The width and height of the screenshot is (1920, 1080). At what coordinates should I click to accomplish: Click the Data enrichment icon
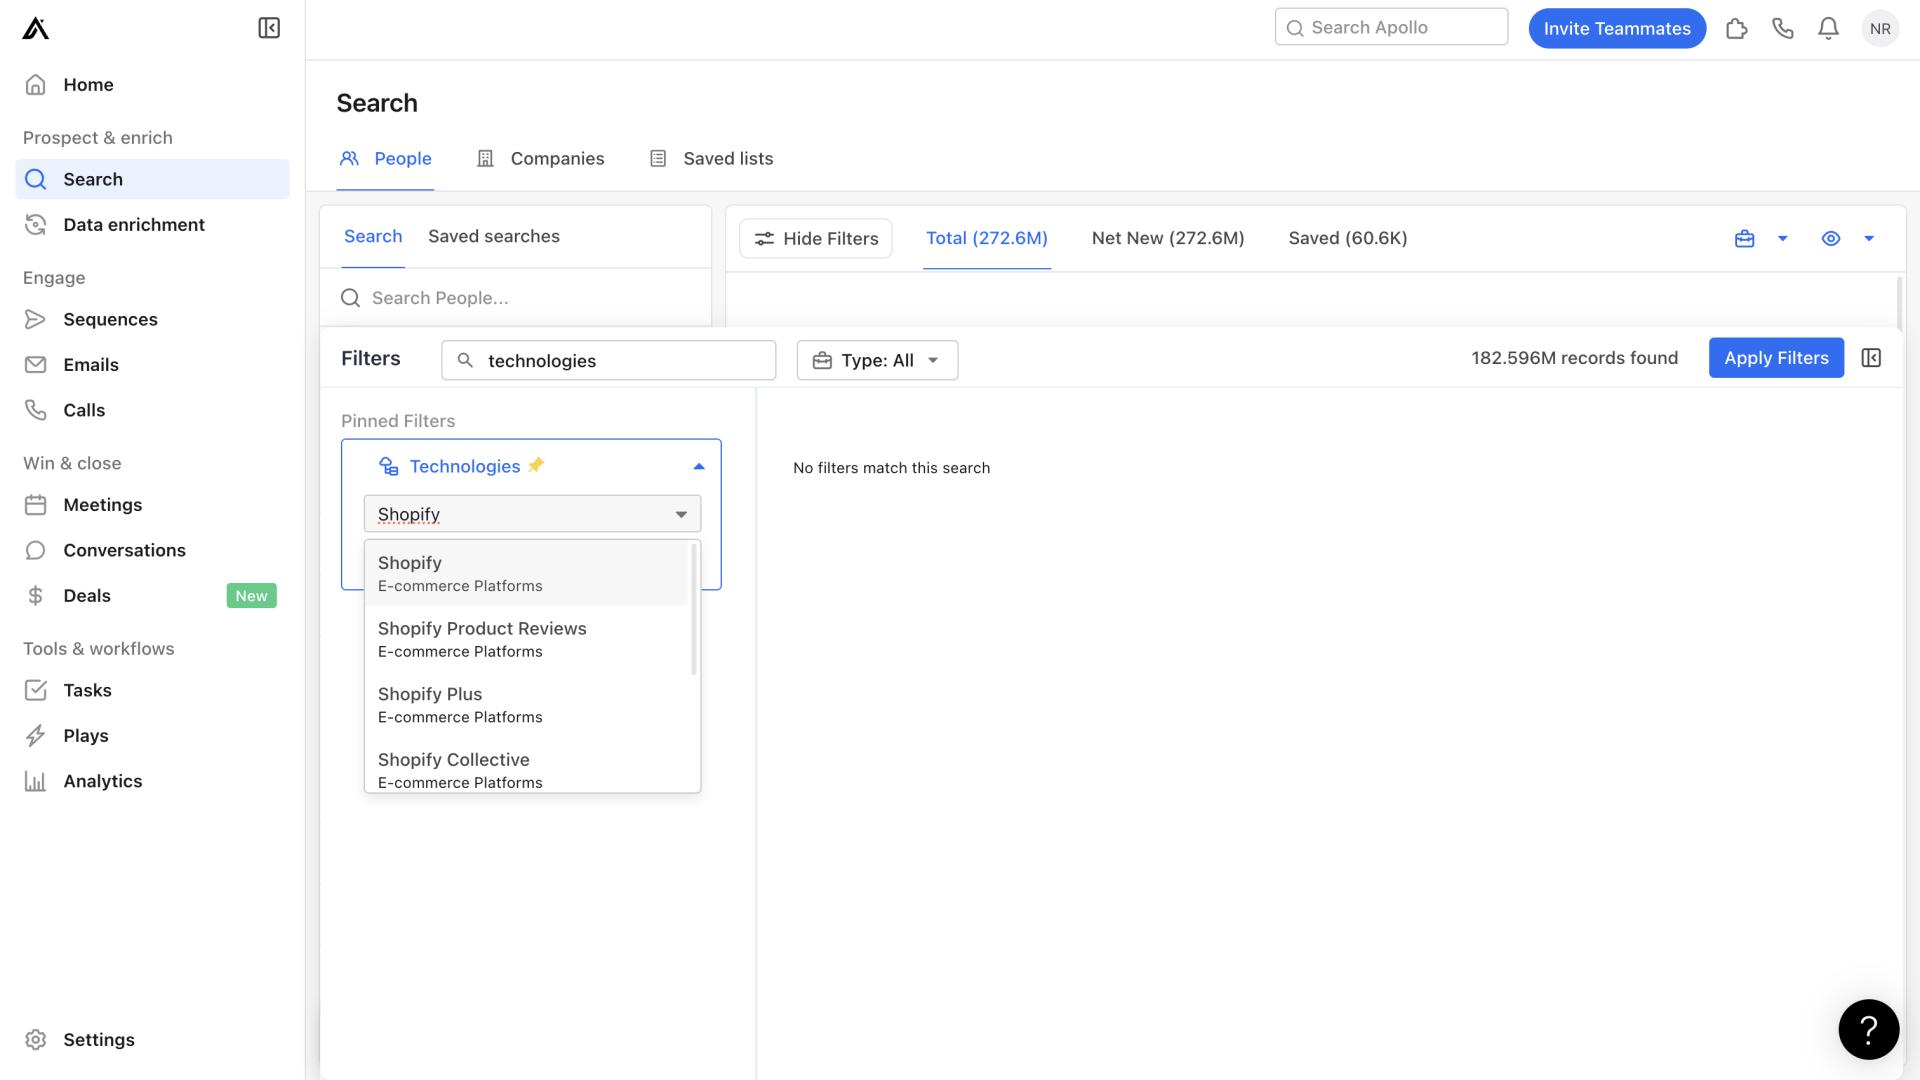(x=36, y=225)
